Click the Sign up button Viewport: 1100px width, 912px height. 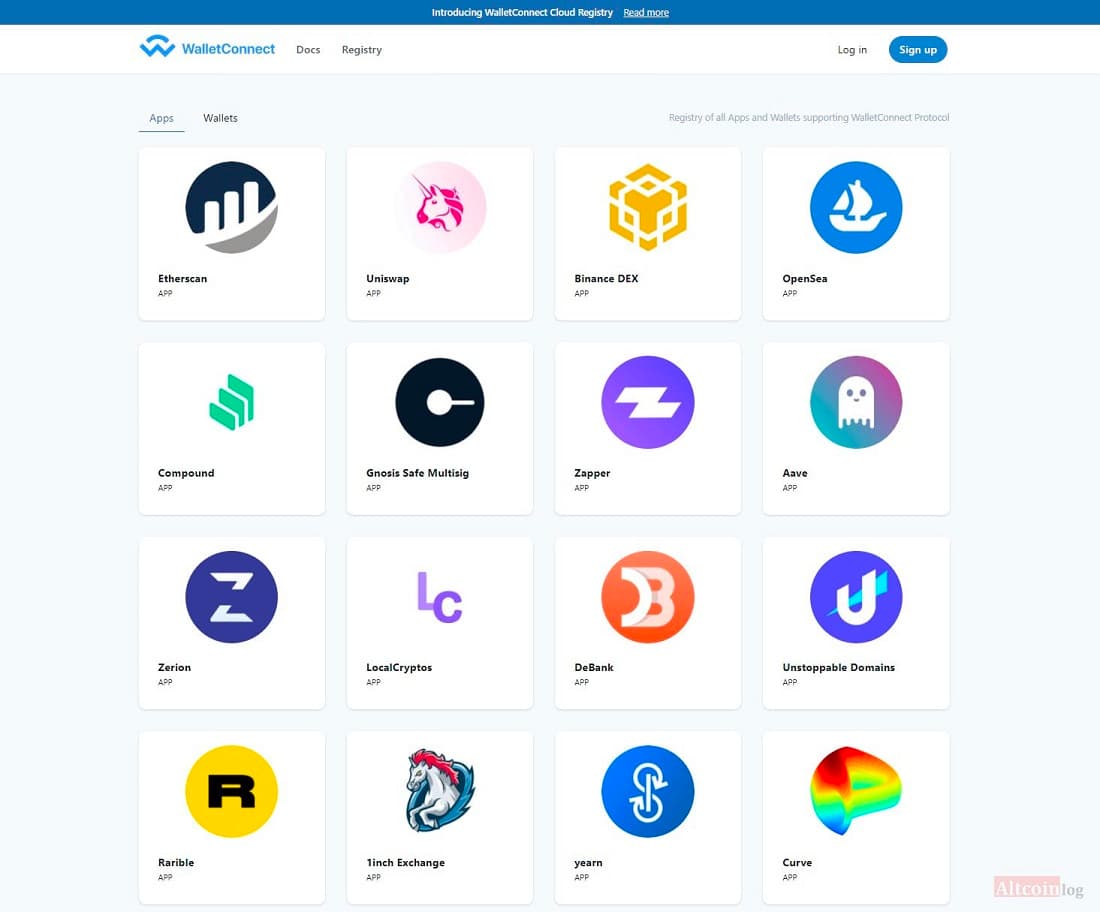point(918,50)
